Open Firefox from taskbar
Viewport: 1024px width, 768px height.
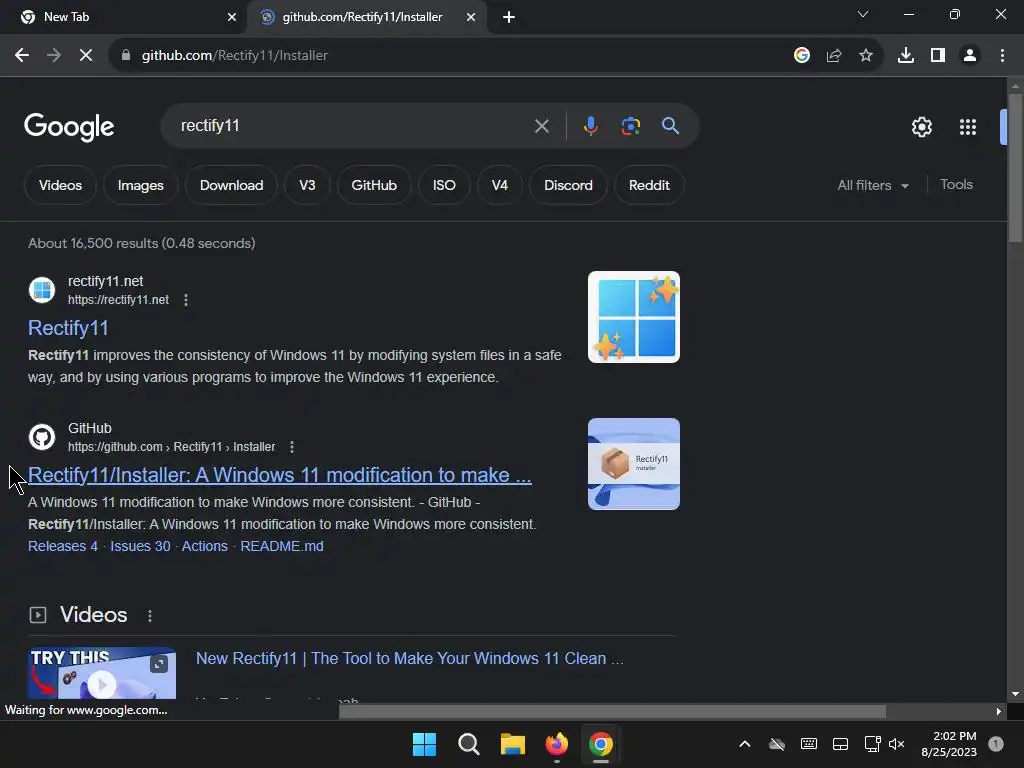556,744
